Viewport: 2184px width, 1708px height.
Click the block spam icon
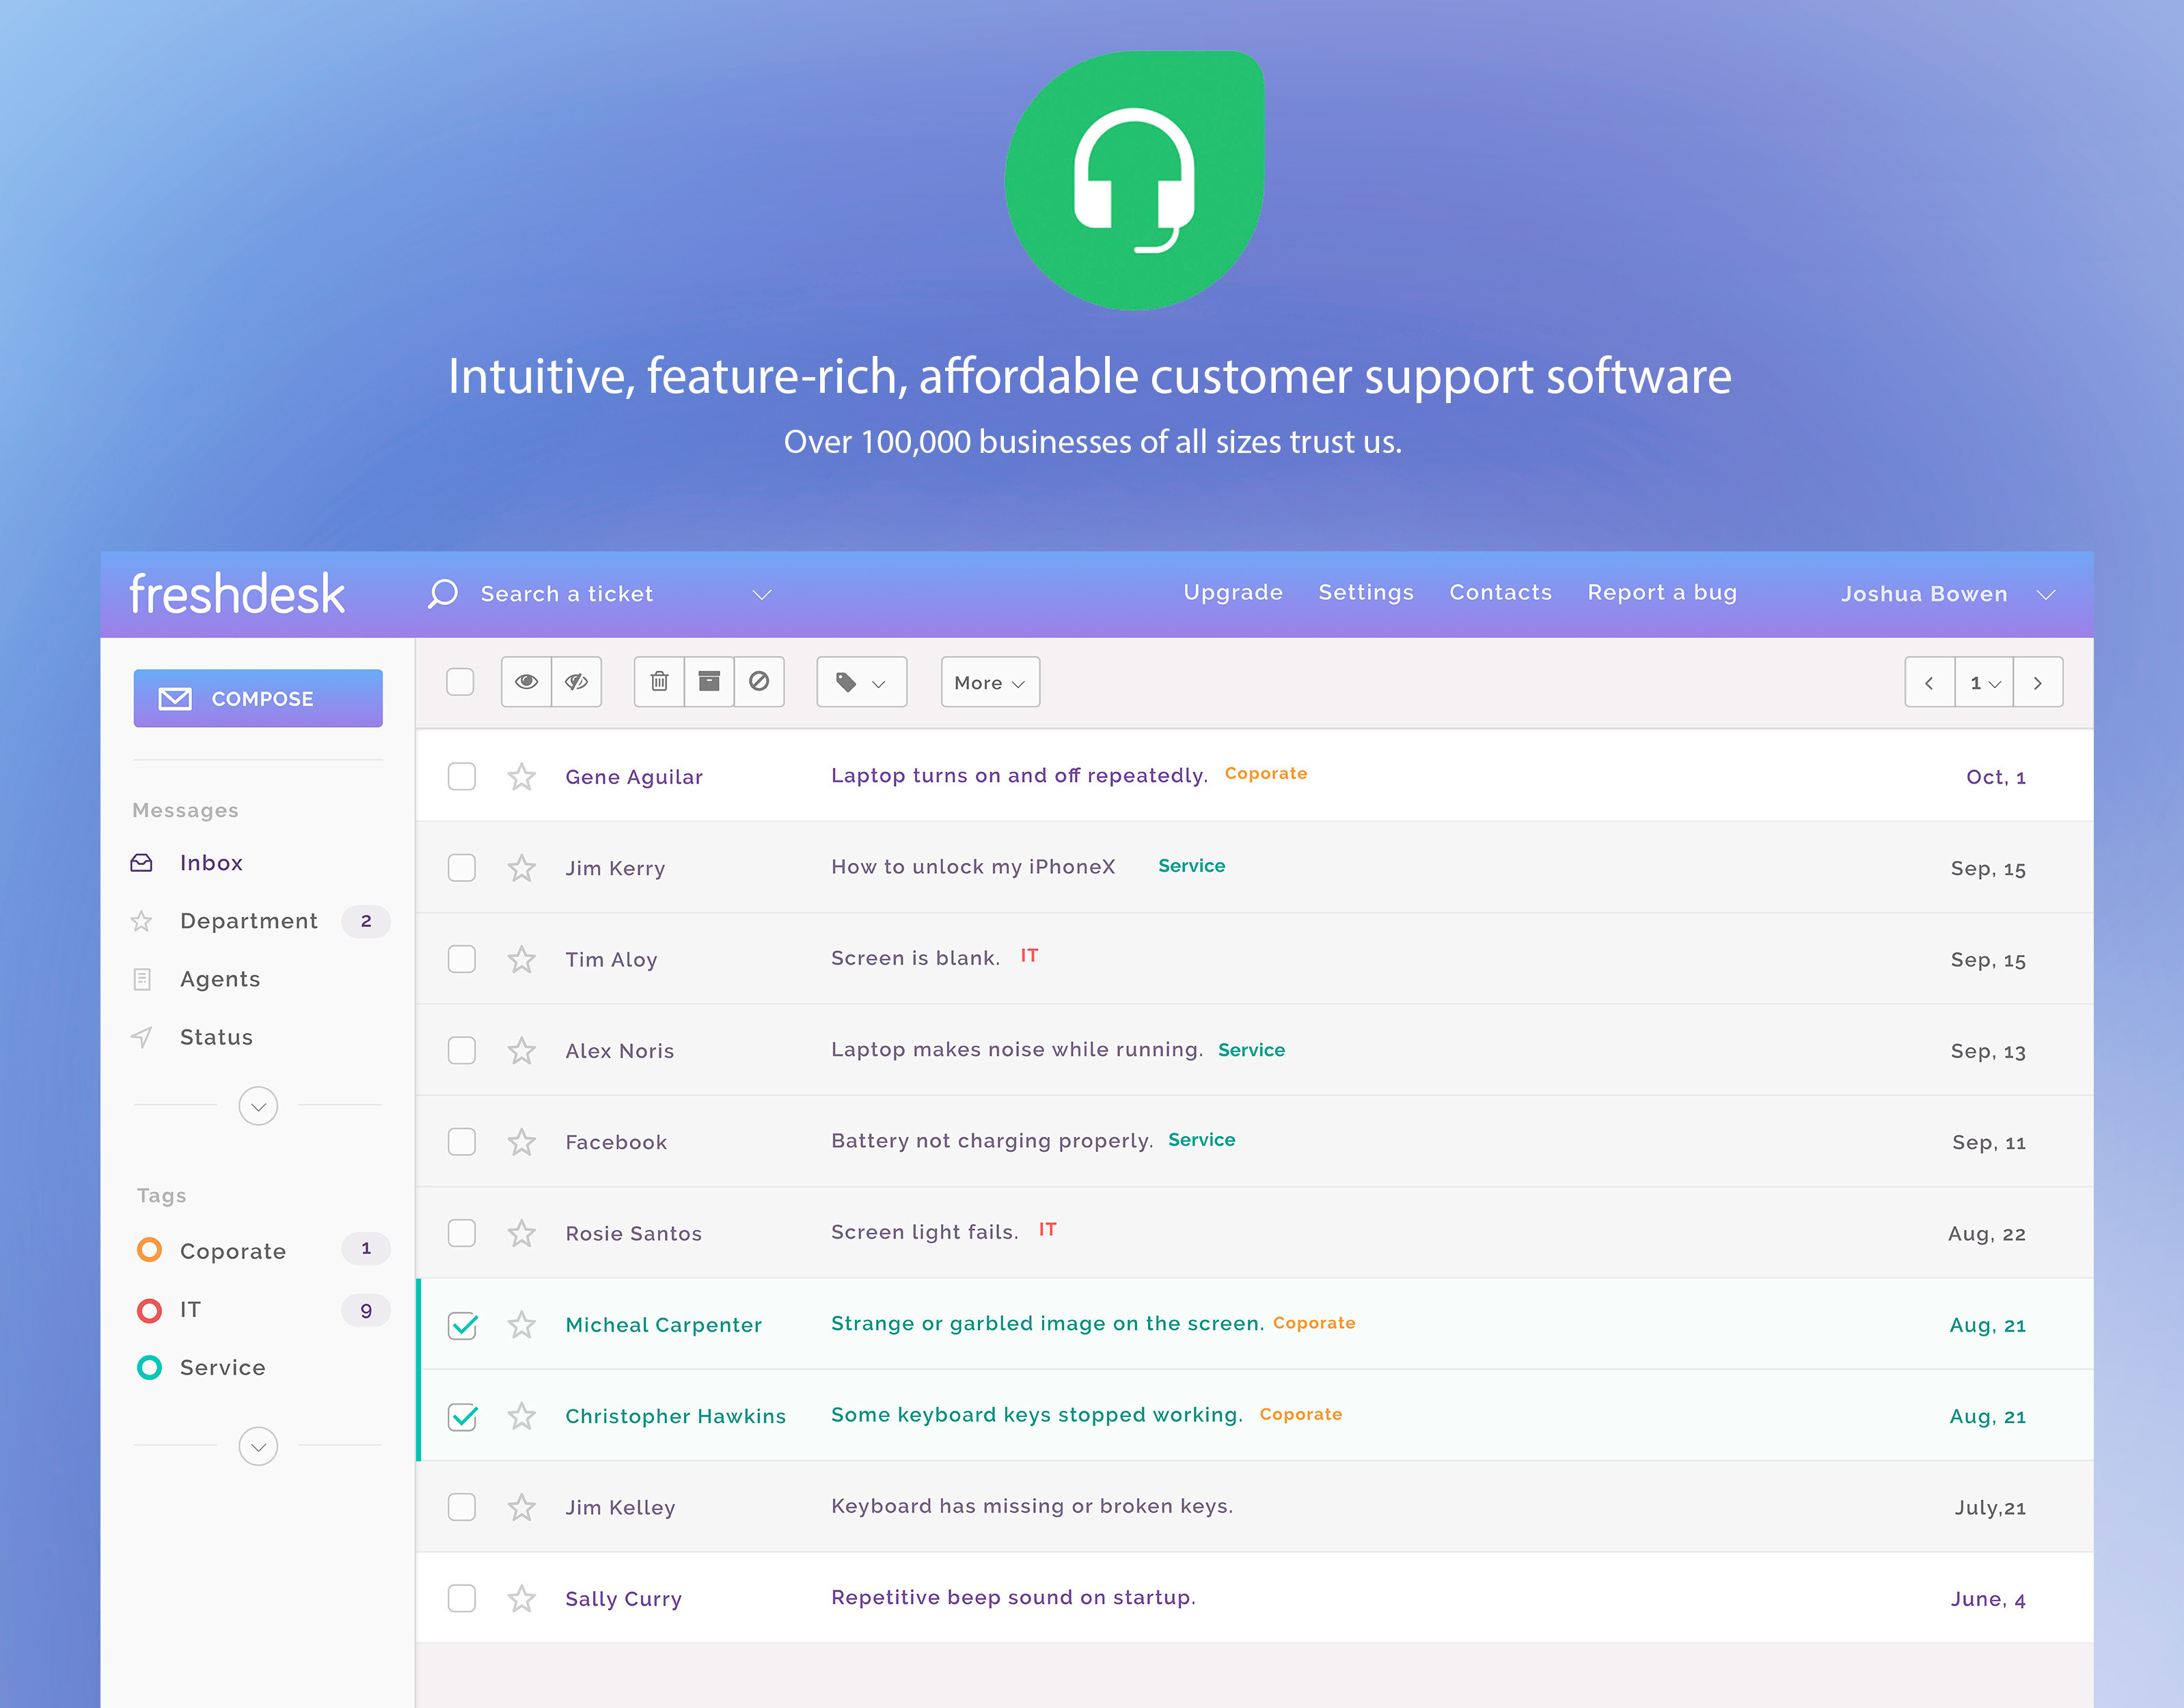759,682
